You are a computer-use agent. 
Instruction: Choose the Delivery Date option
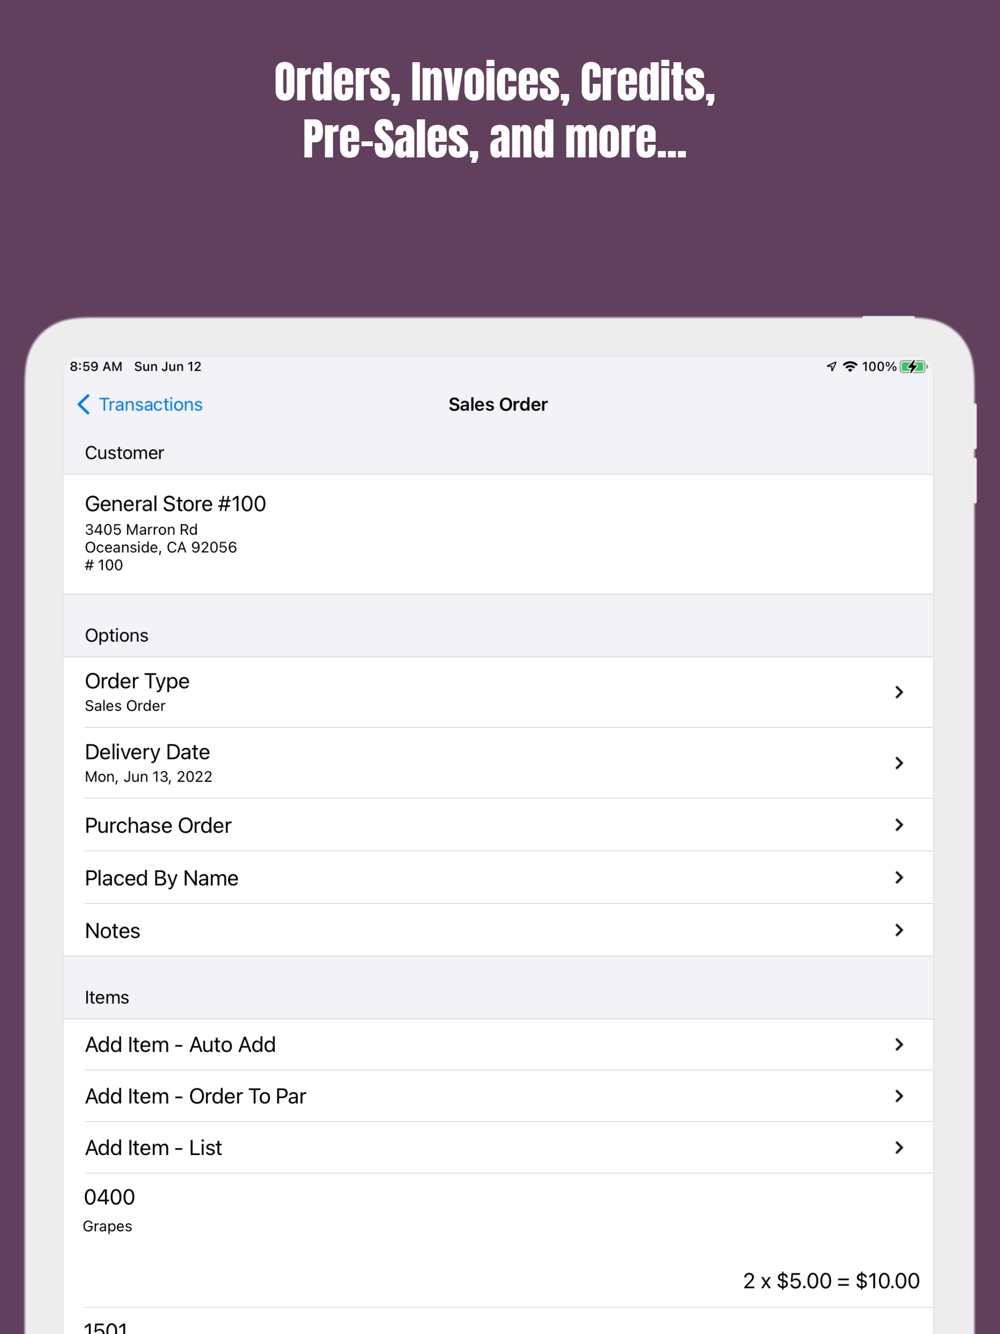tap(498, 763)
